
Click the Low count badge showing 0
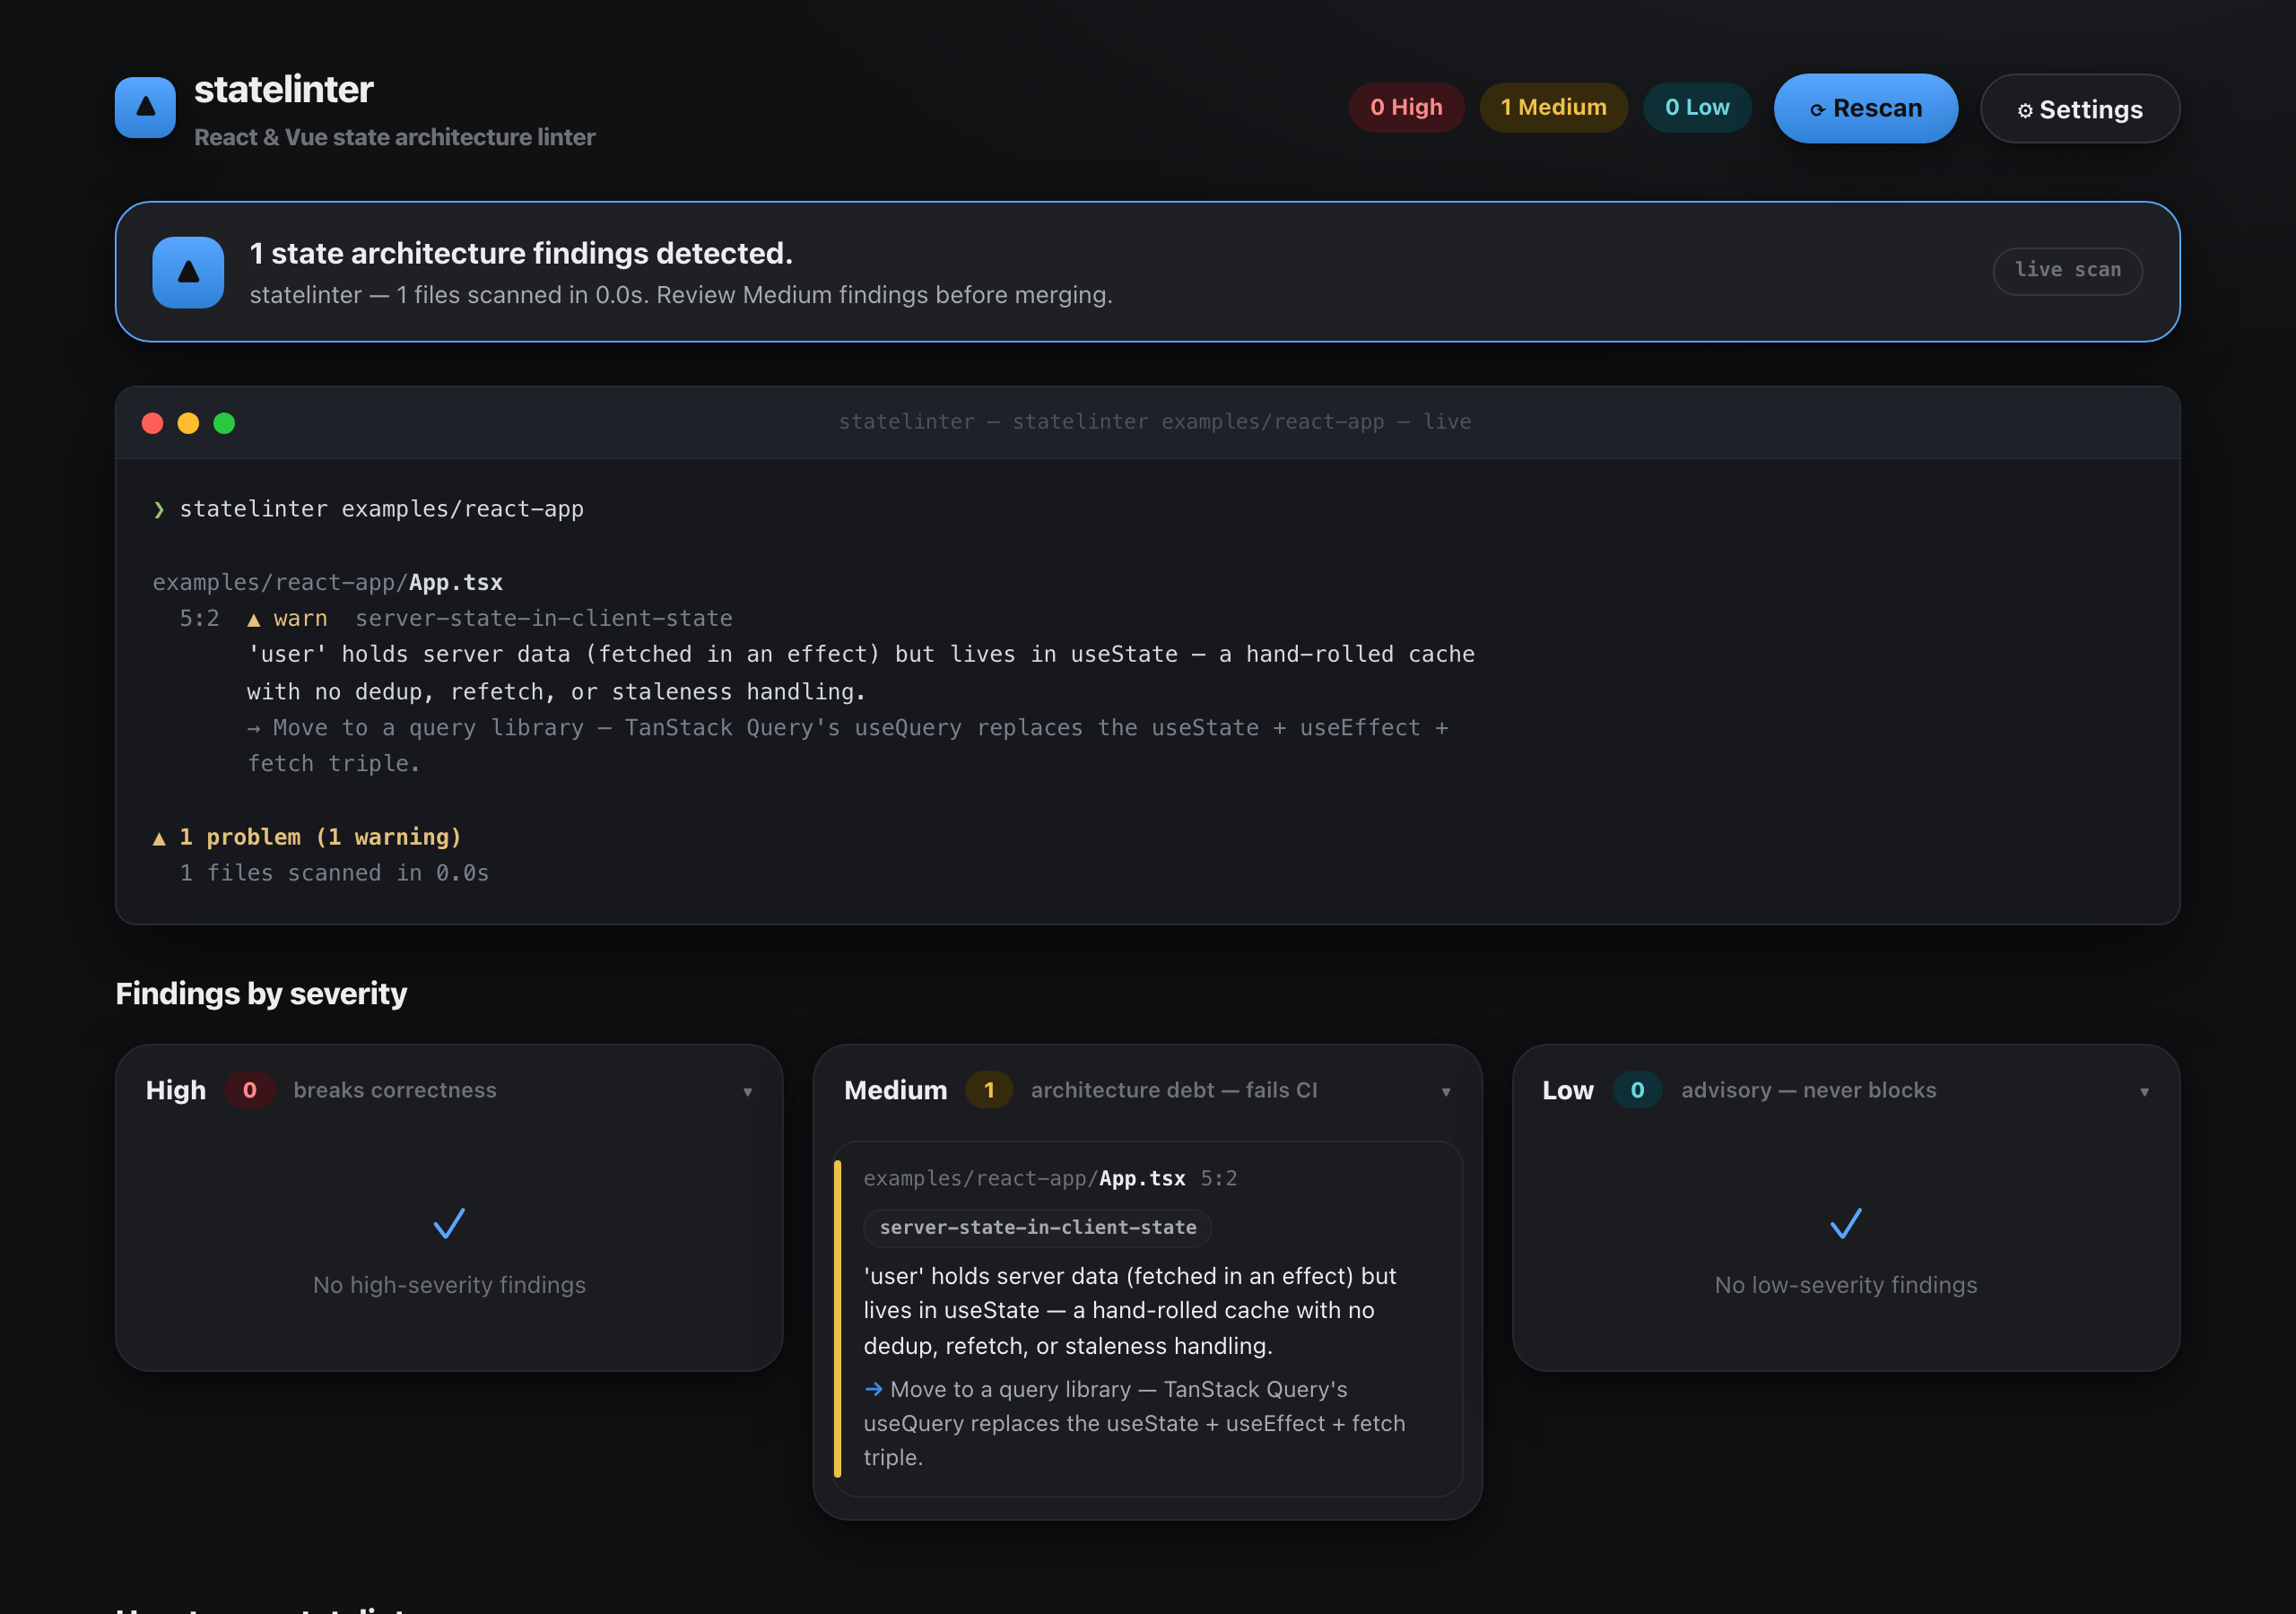pyautogui.click(x=1637, y=1090)
